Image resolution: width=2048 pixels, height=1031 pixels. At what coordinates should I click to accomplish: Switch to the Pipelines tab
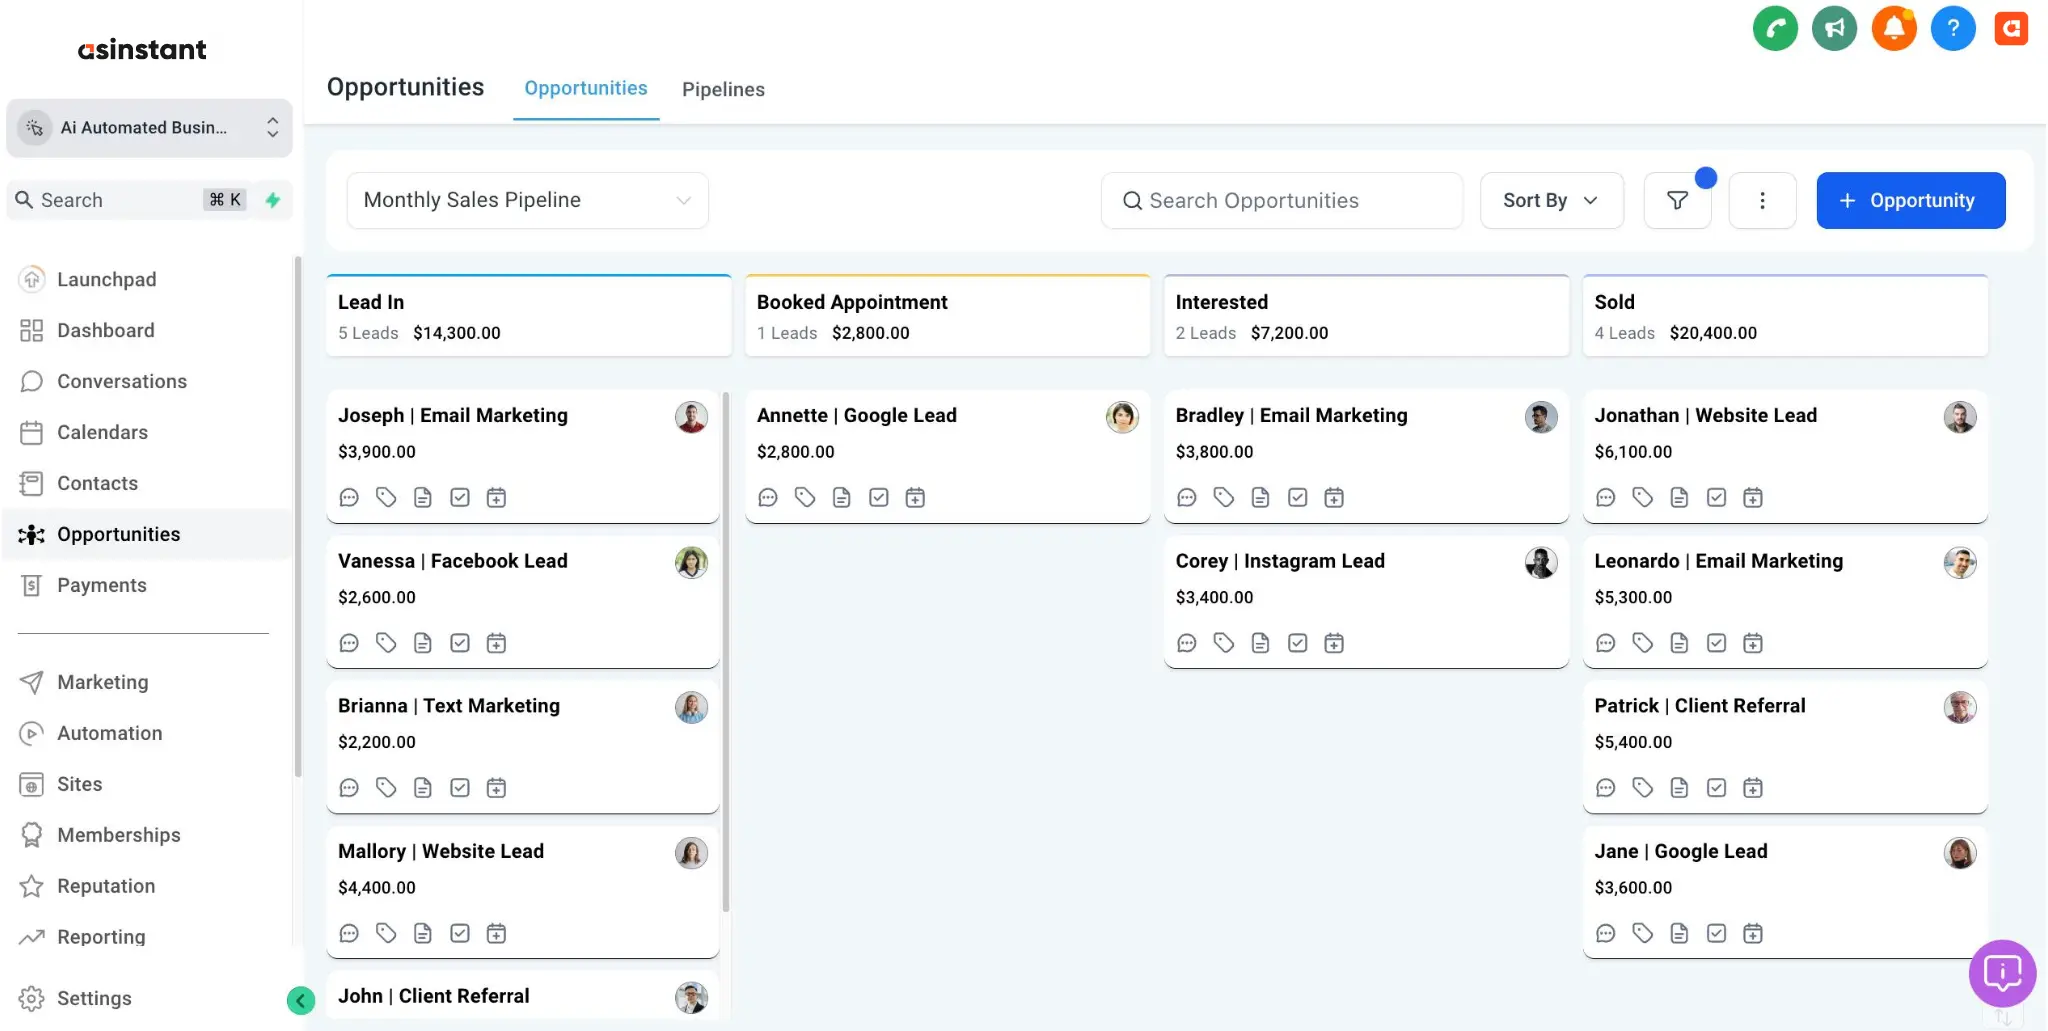pos(723,89)
